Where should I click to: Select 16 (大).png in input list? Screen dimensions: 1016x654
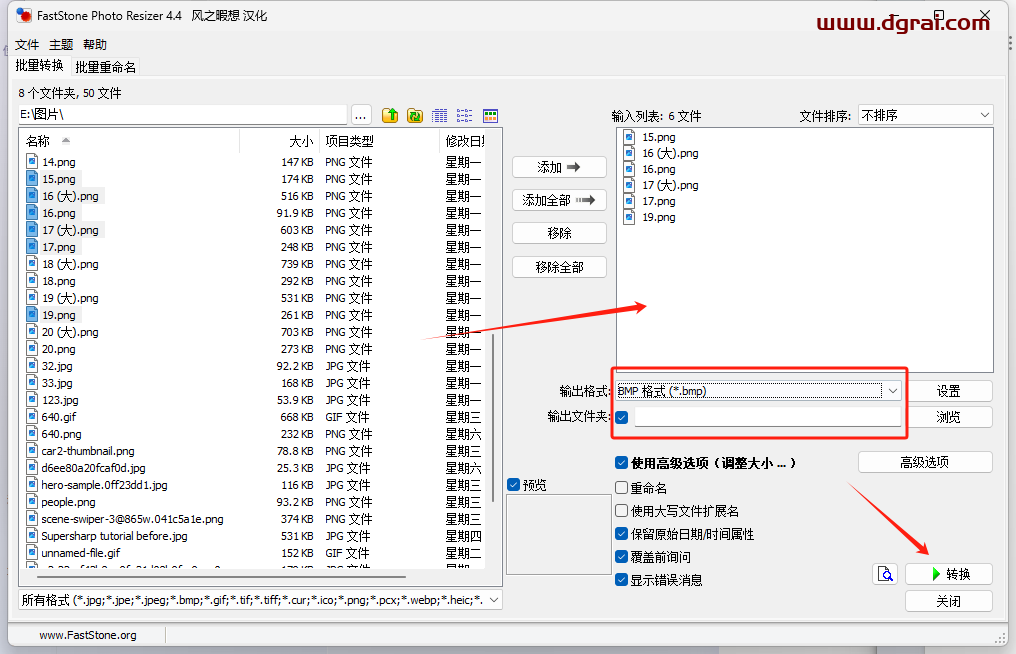pyautogui.click(x=670, y=153)
